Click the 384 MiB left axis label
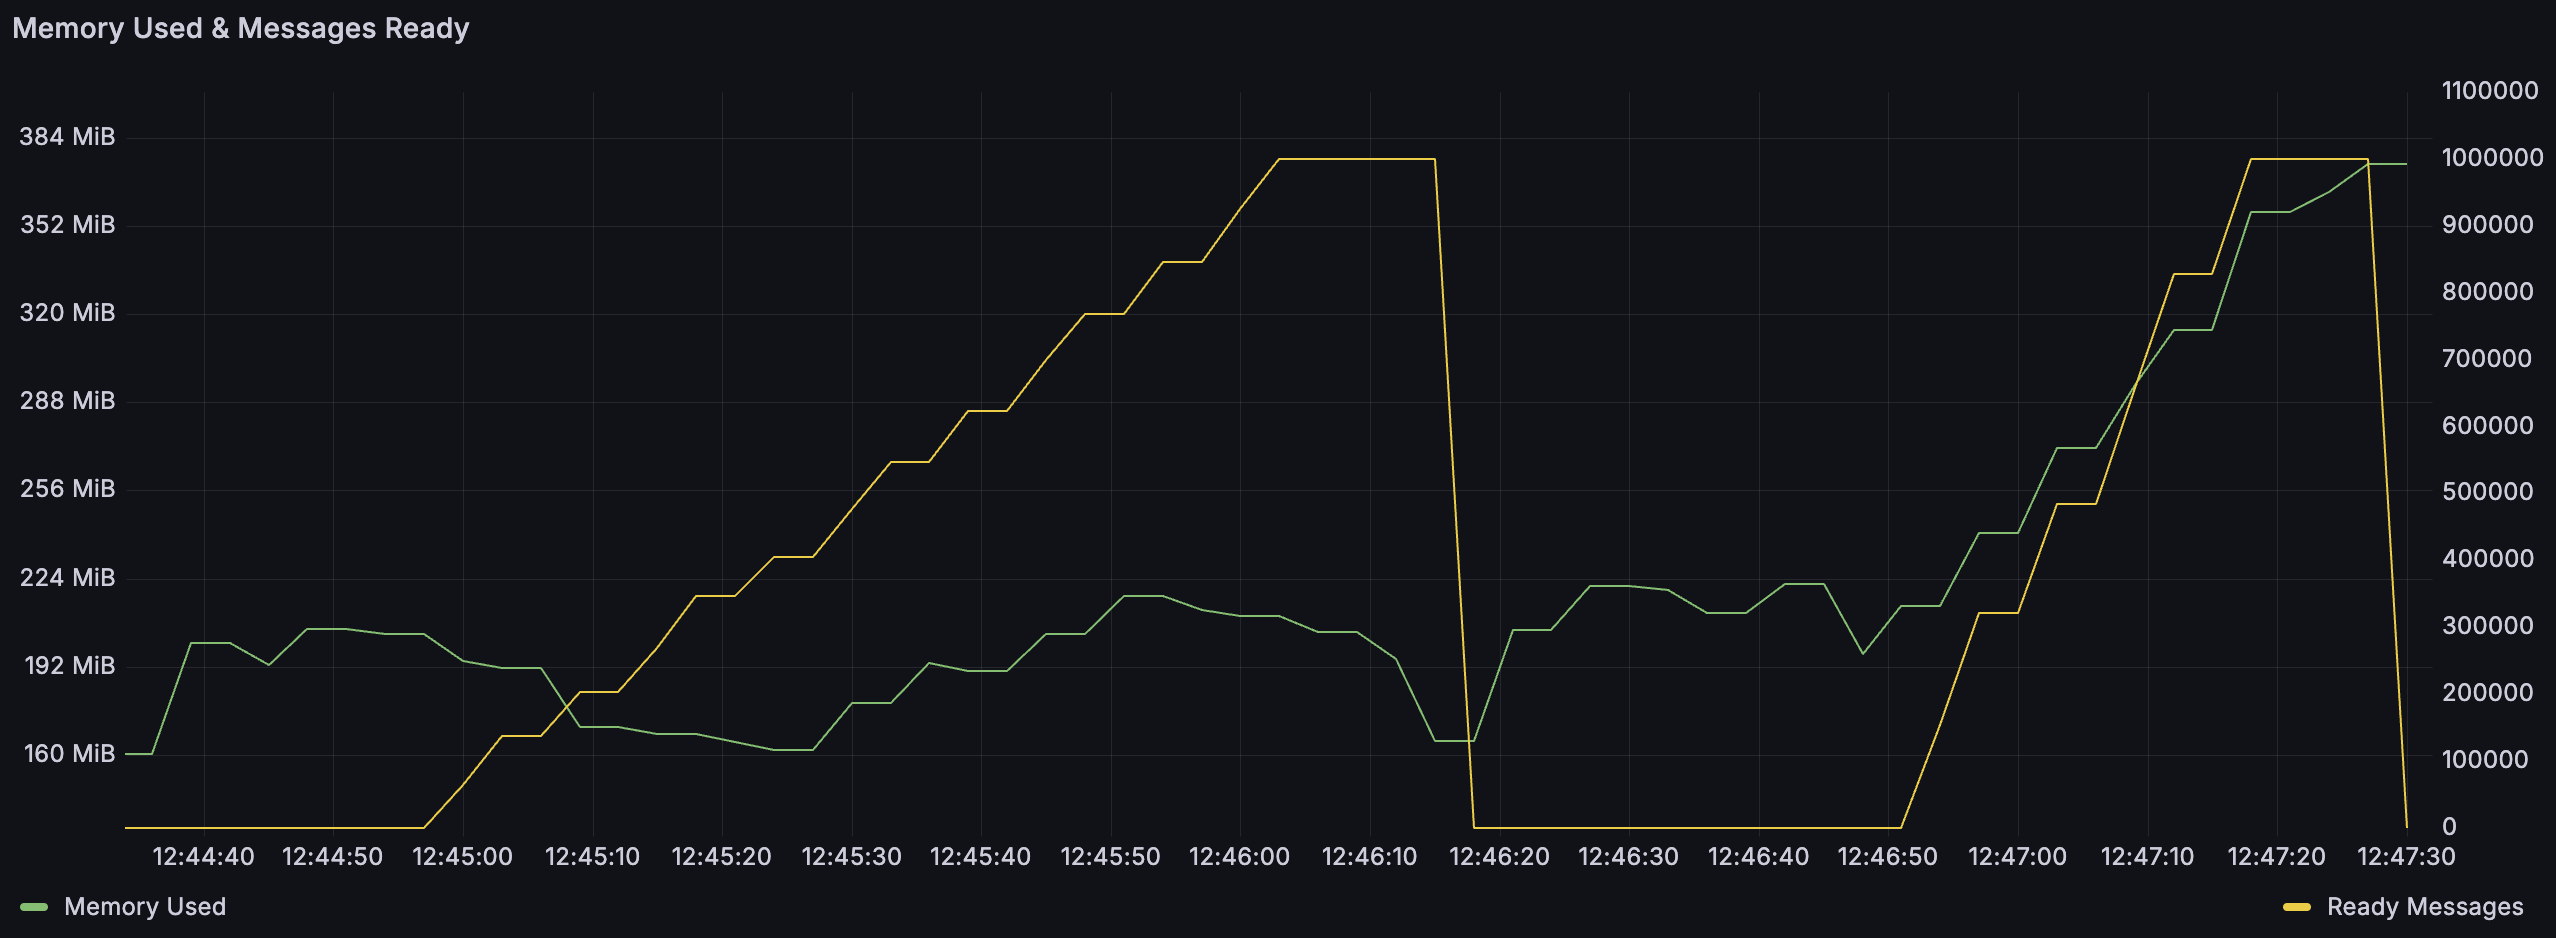This screenshot has height=938, width=2556. pyautogui.click(x=67, y=137)
